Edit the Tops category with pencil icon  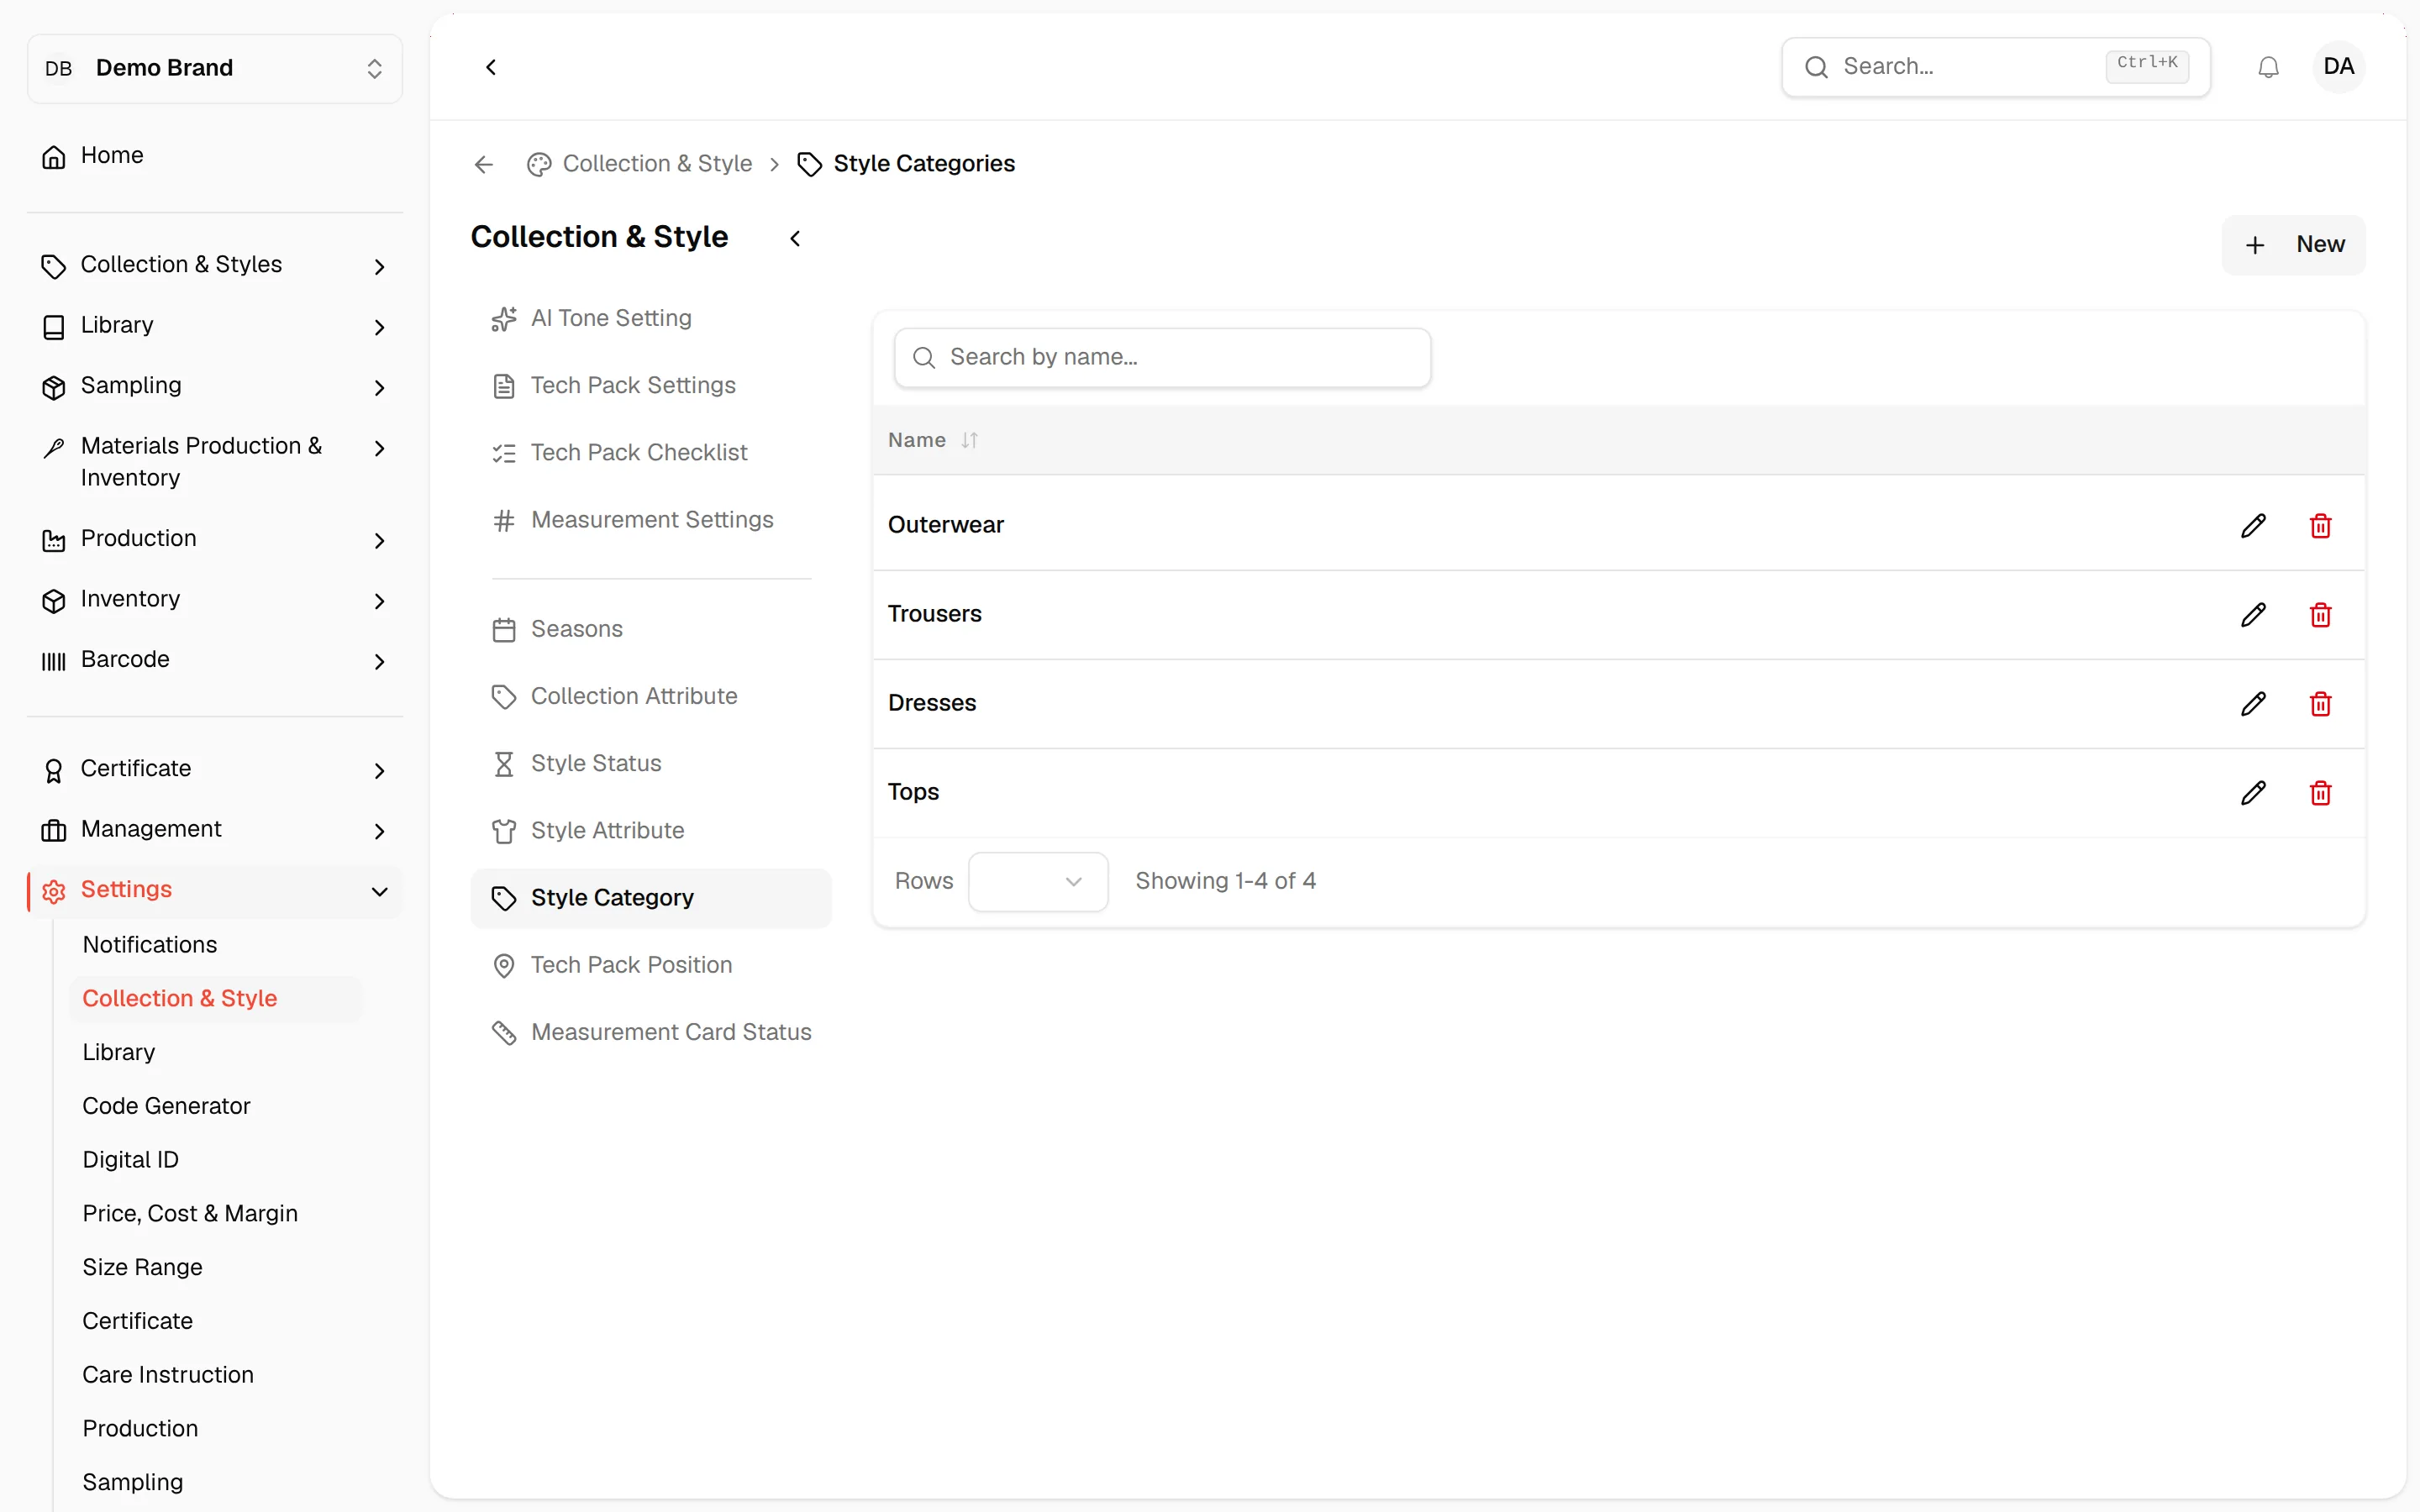point(2253,792)
